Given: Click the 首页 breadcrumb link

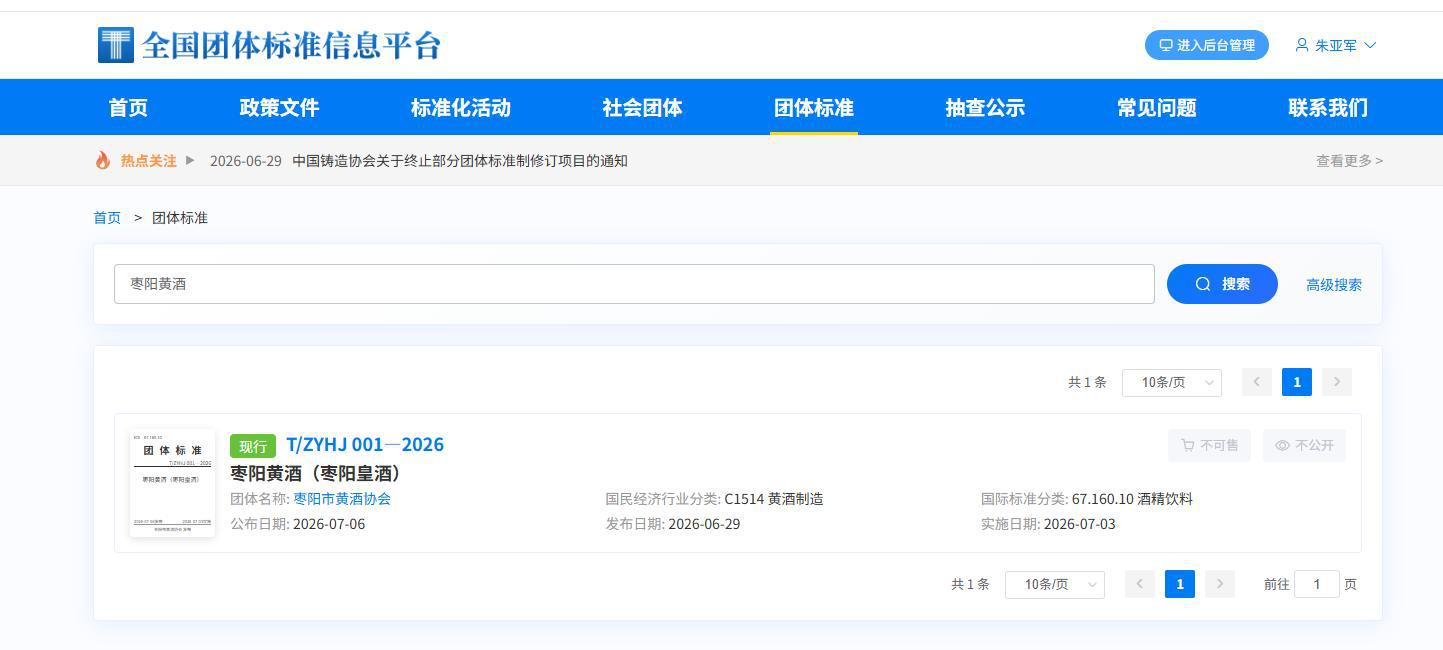Looking at the screenshot, I should click(107, 218).
